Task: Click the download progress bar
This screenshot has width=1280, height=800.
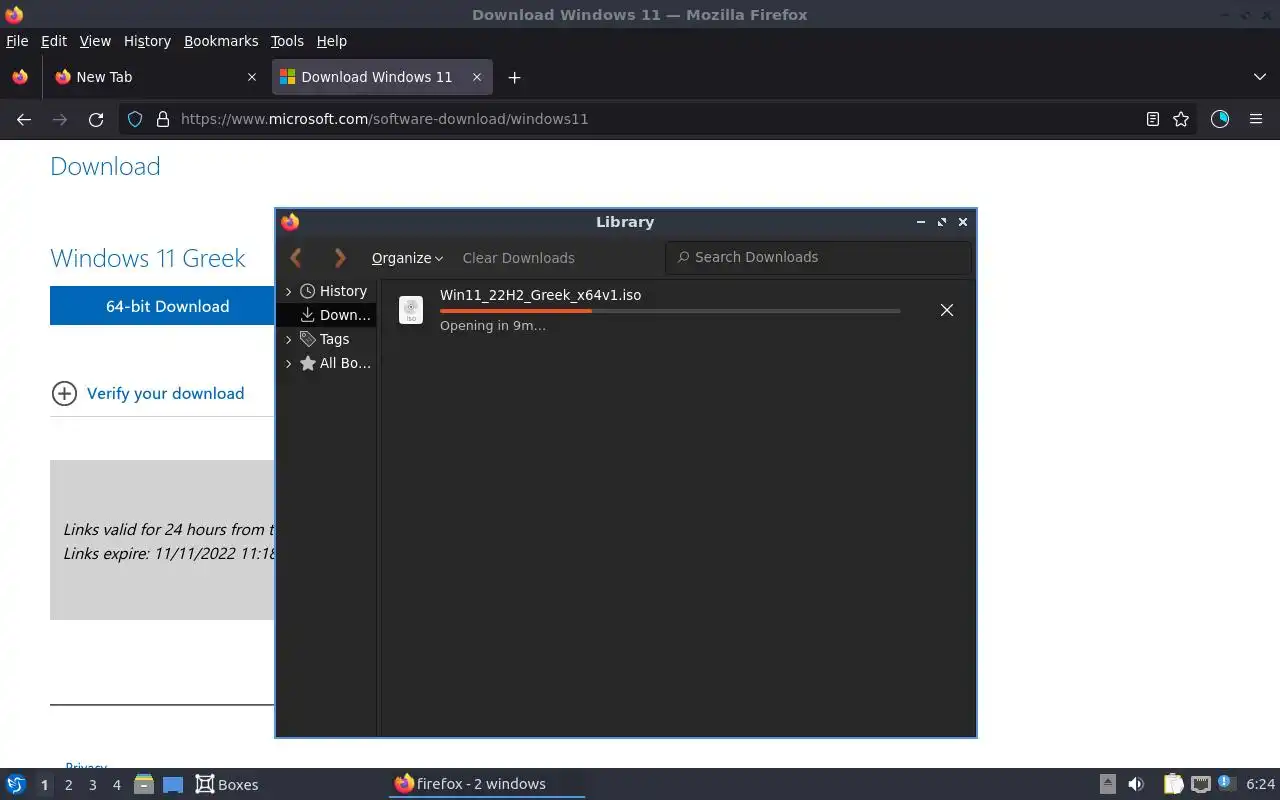Action: coord(670,311)
